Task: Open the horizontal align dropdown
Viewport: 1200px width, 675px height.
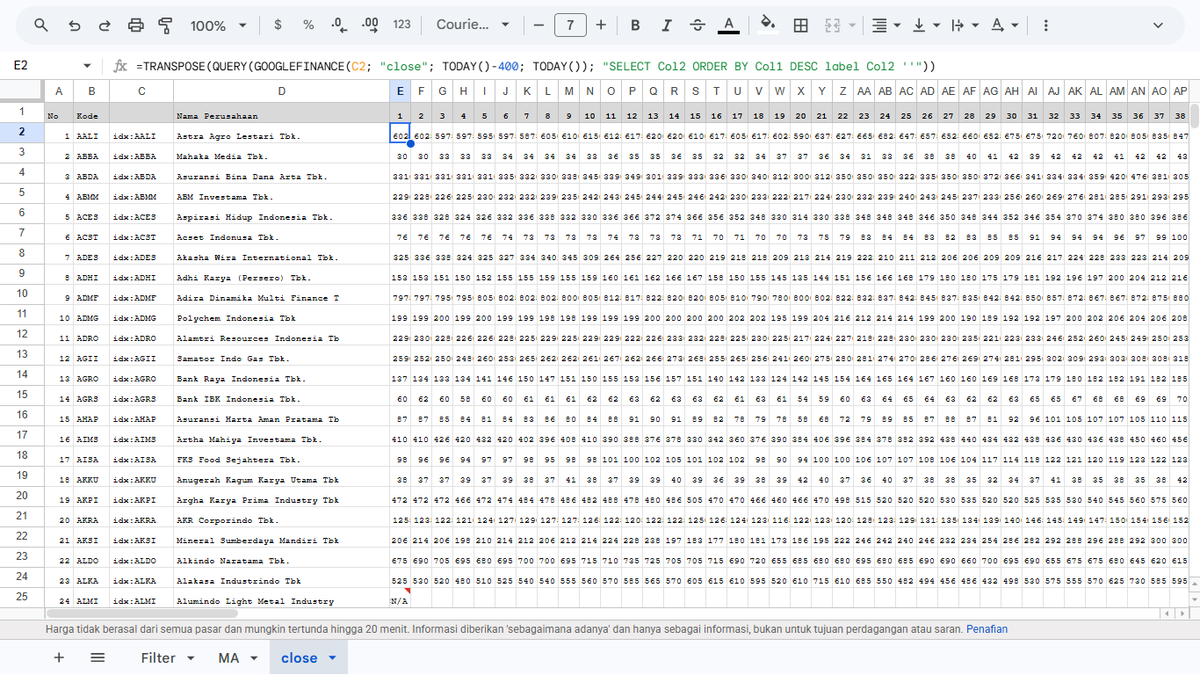Action: coord(885,25)
